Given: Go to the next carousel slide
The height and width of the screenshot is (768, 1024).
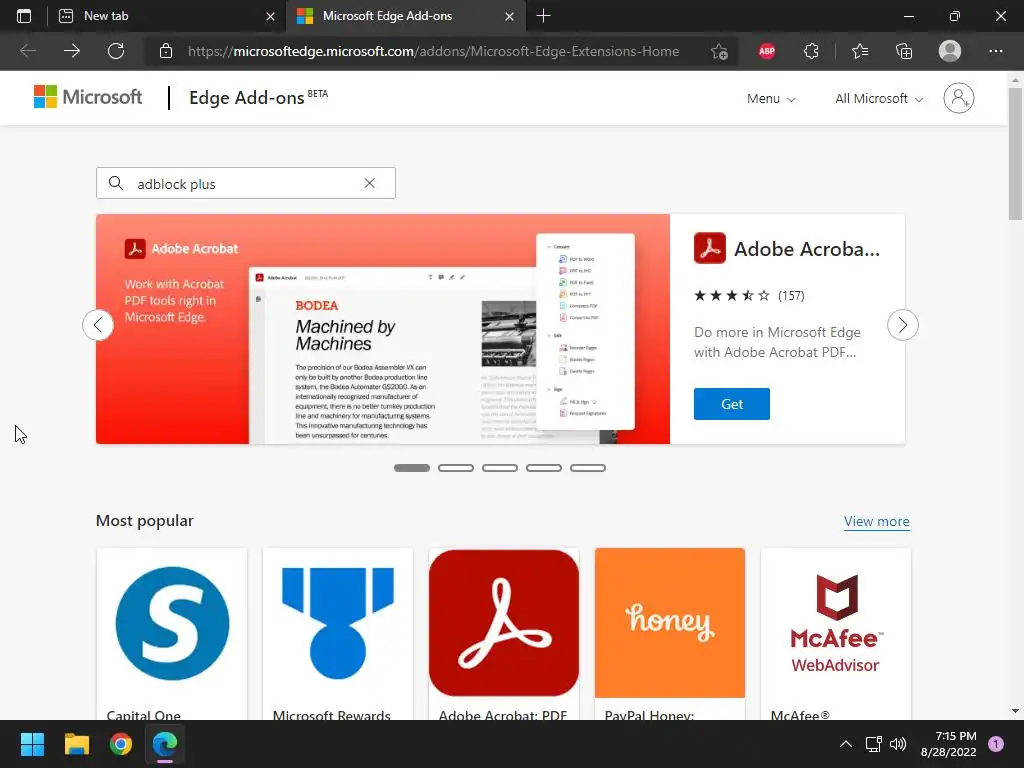Looking at the screenshot, I should click(x=903, y=325).
